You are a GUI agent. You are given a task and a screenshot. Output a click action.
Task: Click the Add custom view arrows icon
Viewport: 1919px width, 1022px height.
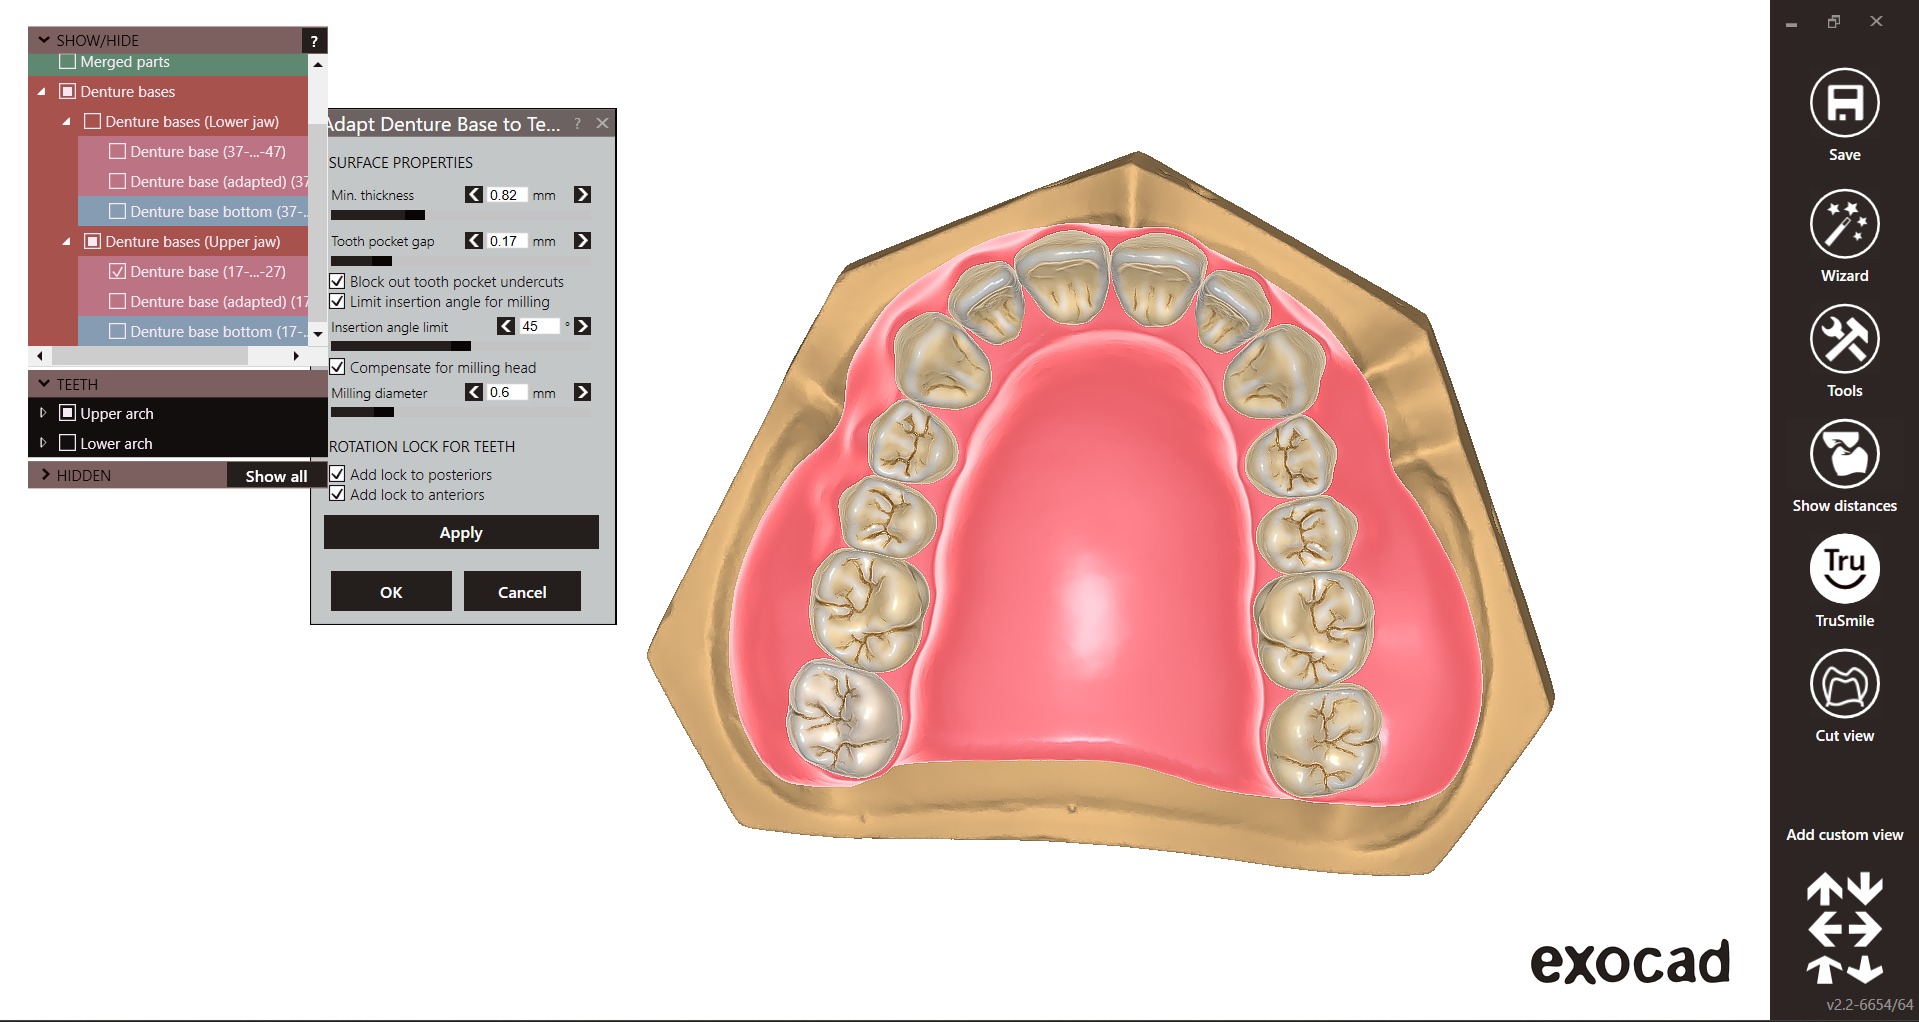pyautogui.click(x=1844, y=929)
